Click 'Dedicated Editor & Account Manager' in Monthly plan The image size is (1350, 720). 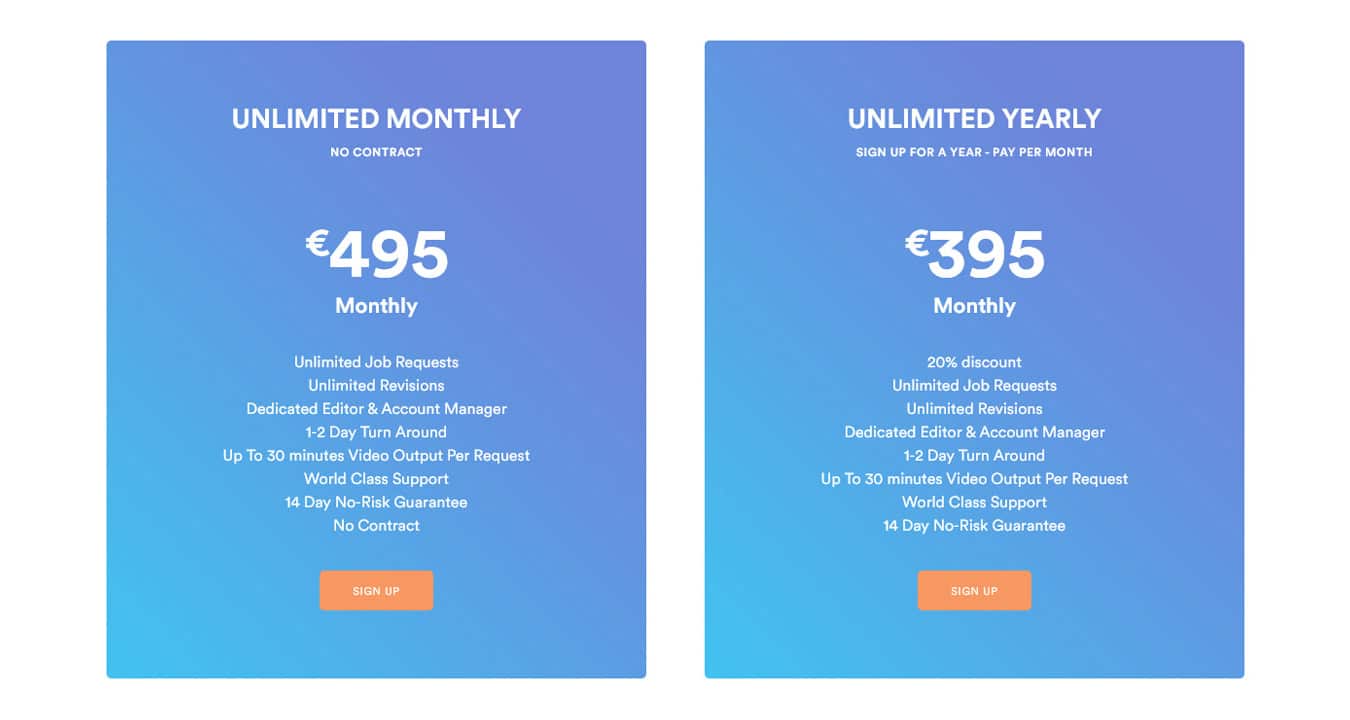point(376,409)
